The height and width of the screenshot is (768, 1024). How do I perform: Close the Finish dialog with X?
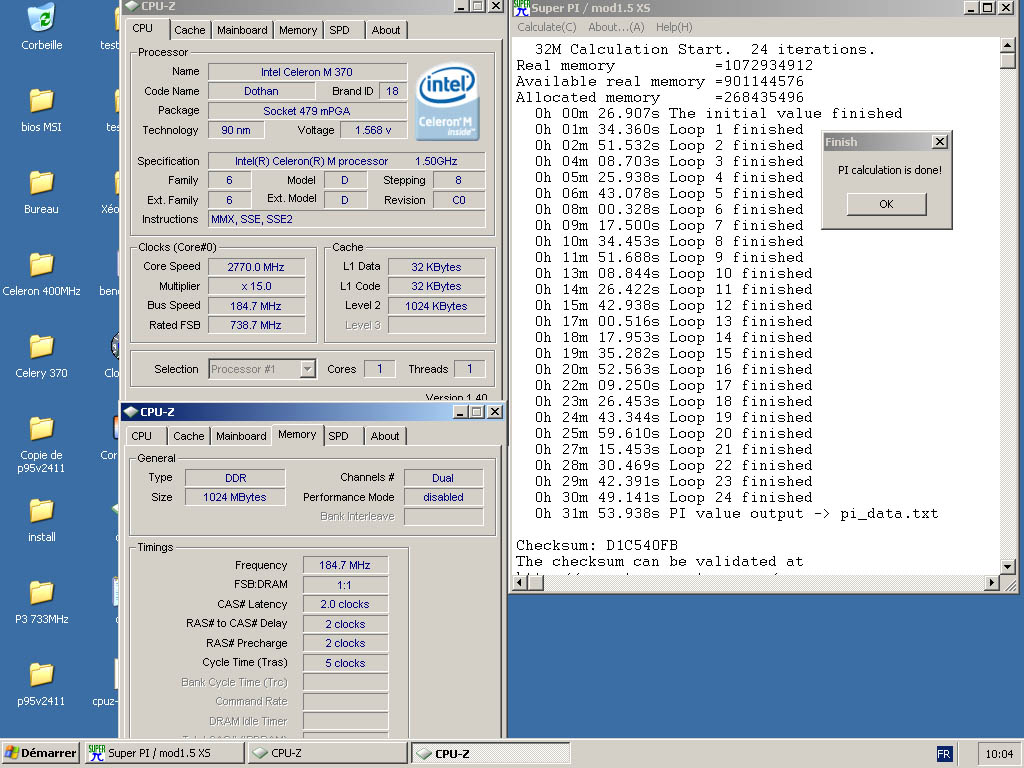click(x=940, y=142)
